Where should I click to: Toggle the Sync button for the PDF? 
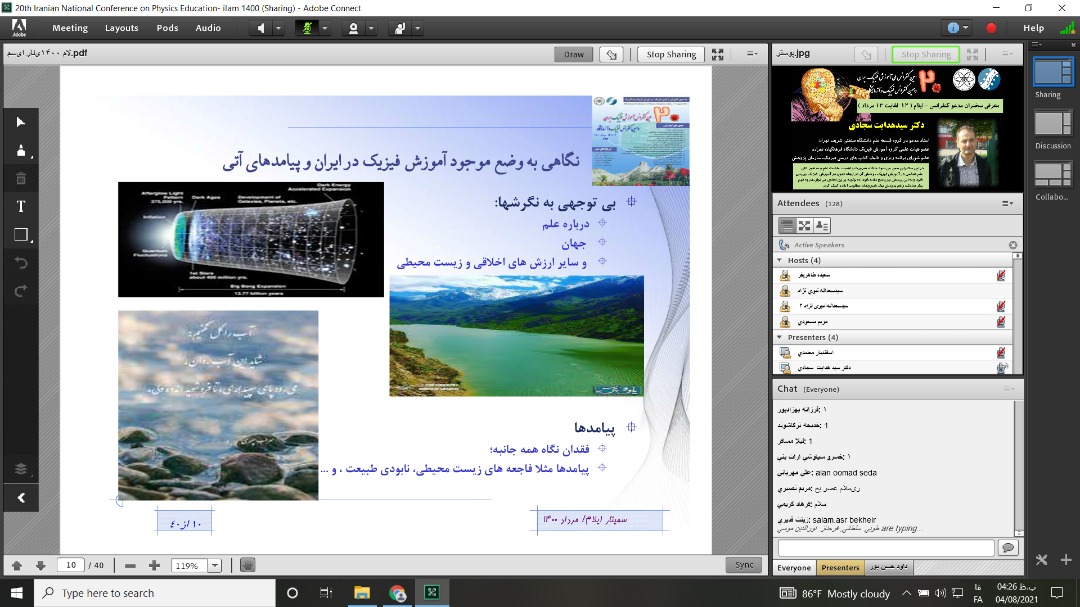[x=744, y=565]
